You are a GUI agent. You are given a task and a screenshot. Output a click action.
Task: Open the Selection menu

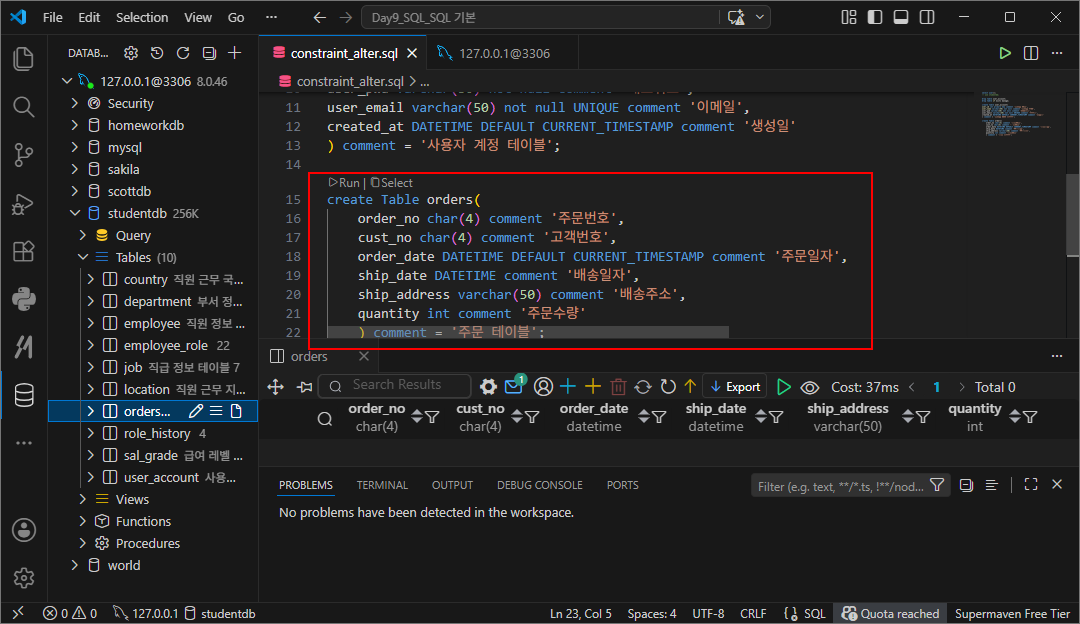click(142, 17)
